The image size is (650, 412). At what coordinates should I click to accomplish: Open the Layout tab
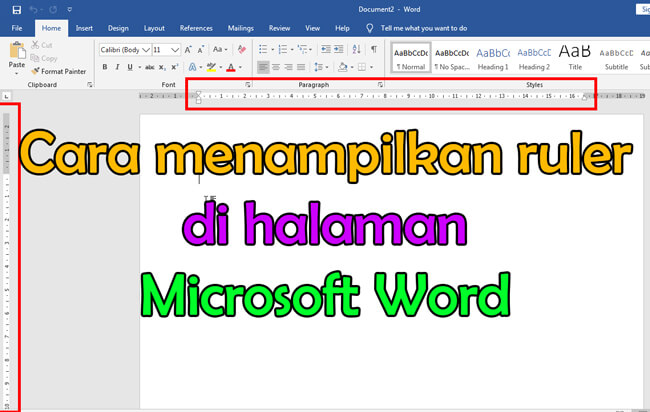pyautogui.click(x=154, y=28)
